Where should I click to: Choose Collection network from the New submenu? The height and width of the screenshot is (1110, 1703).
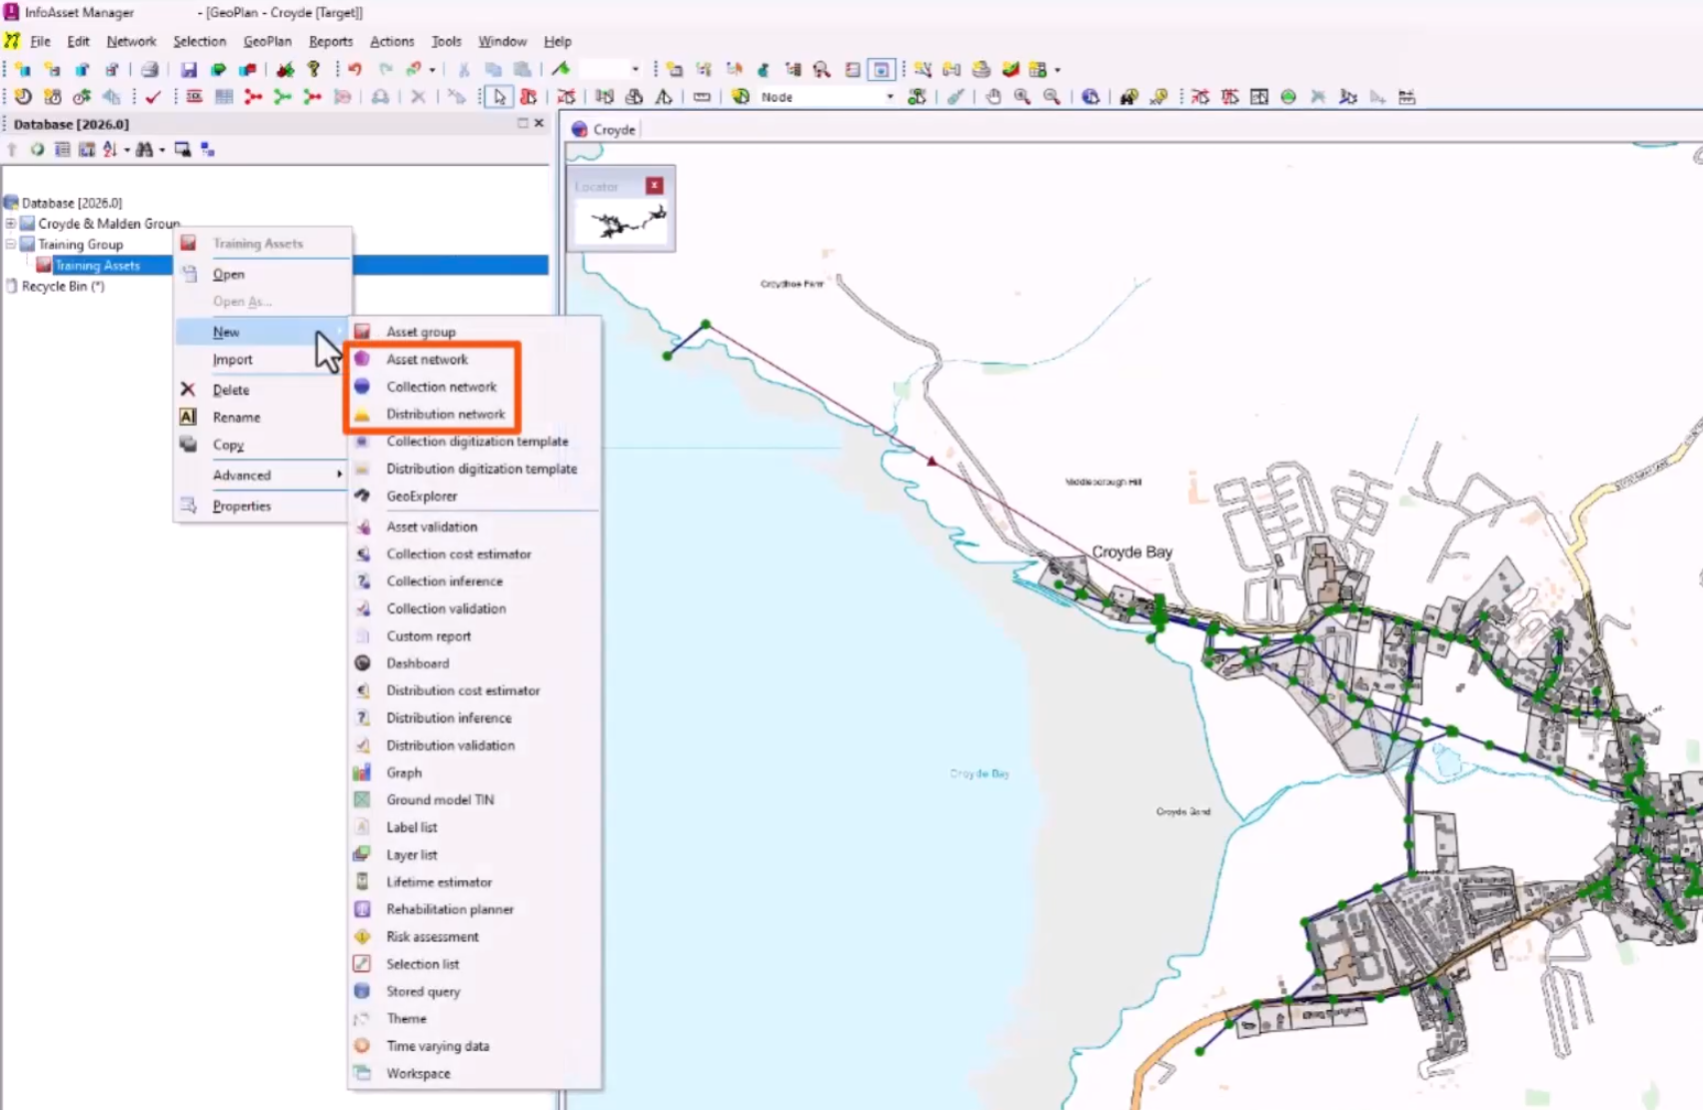441,386
